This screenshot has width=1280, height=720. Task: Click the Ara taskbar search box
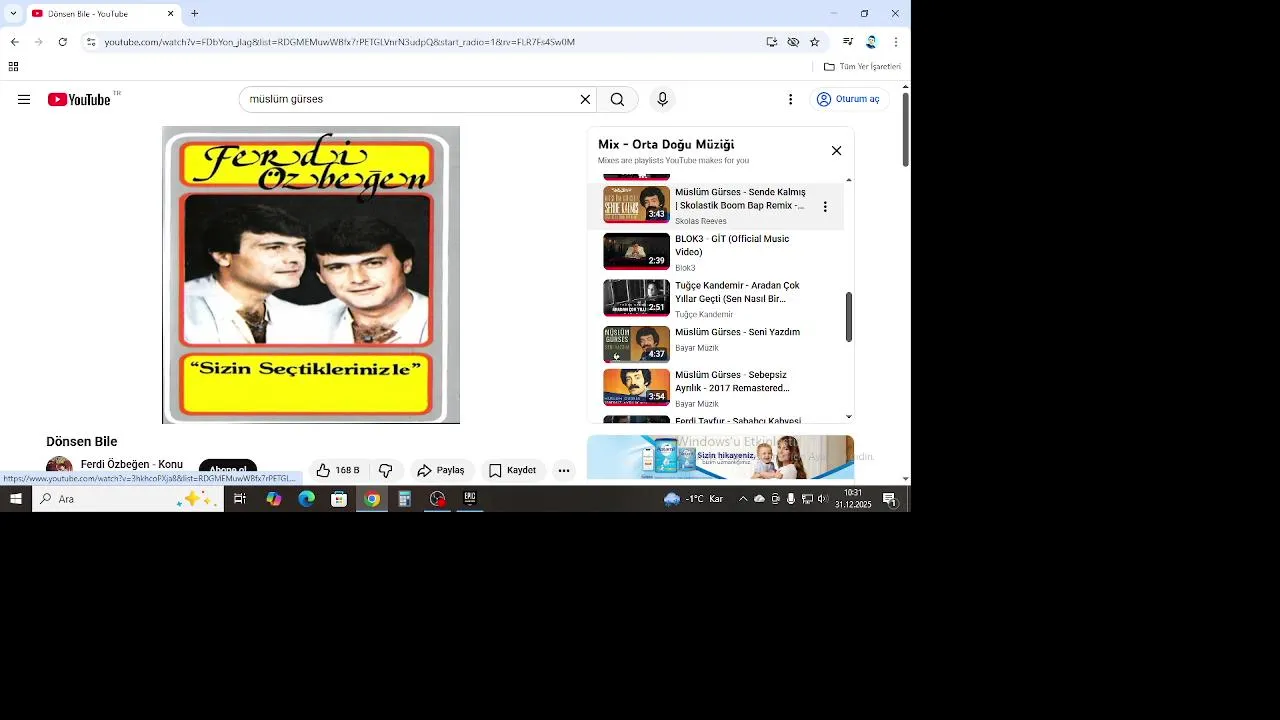(x=128, y=499)
